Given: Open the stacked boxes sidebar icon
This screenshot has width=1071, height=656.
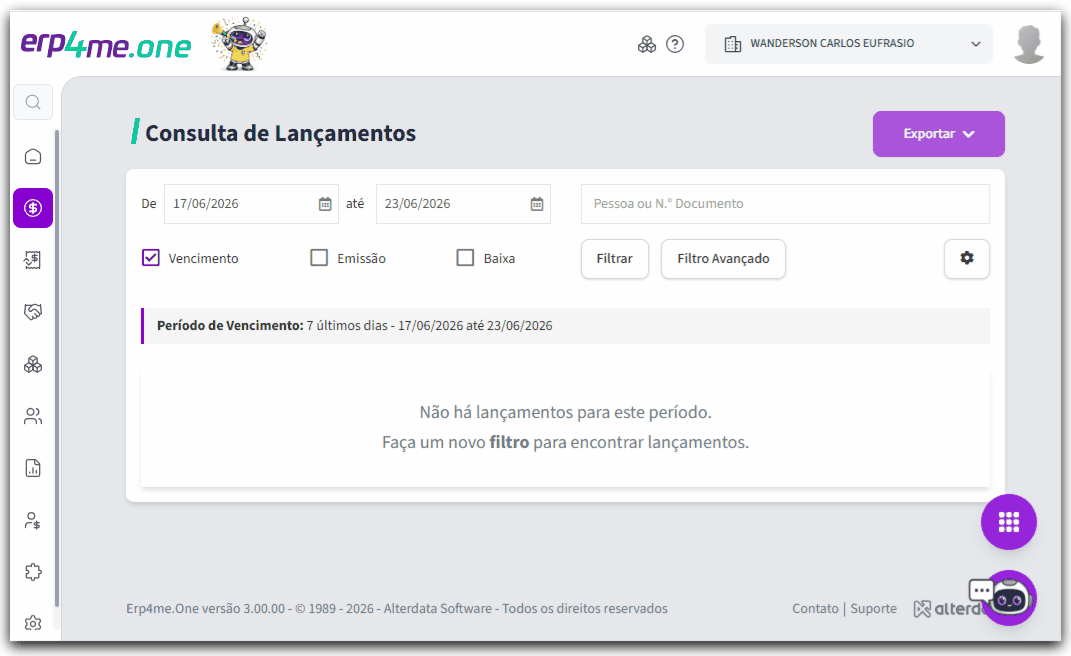Looking at the screenshot, I should coord(33,364).
